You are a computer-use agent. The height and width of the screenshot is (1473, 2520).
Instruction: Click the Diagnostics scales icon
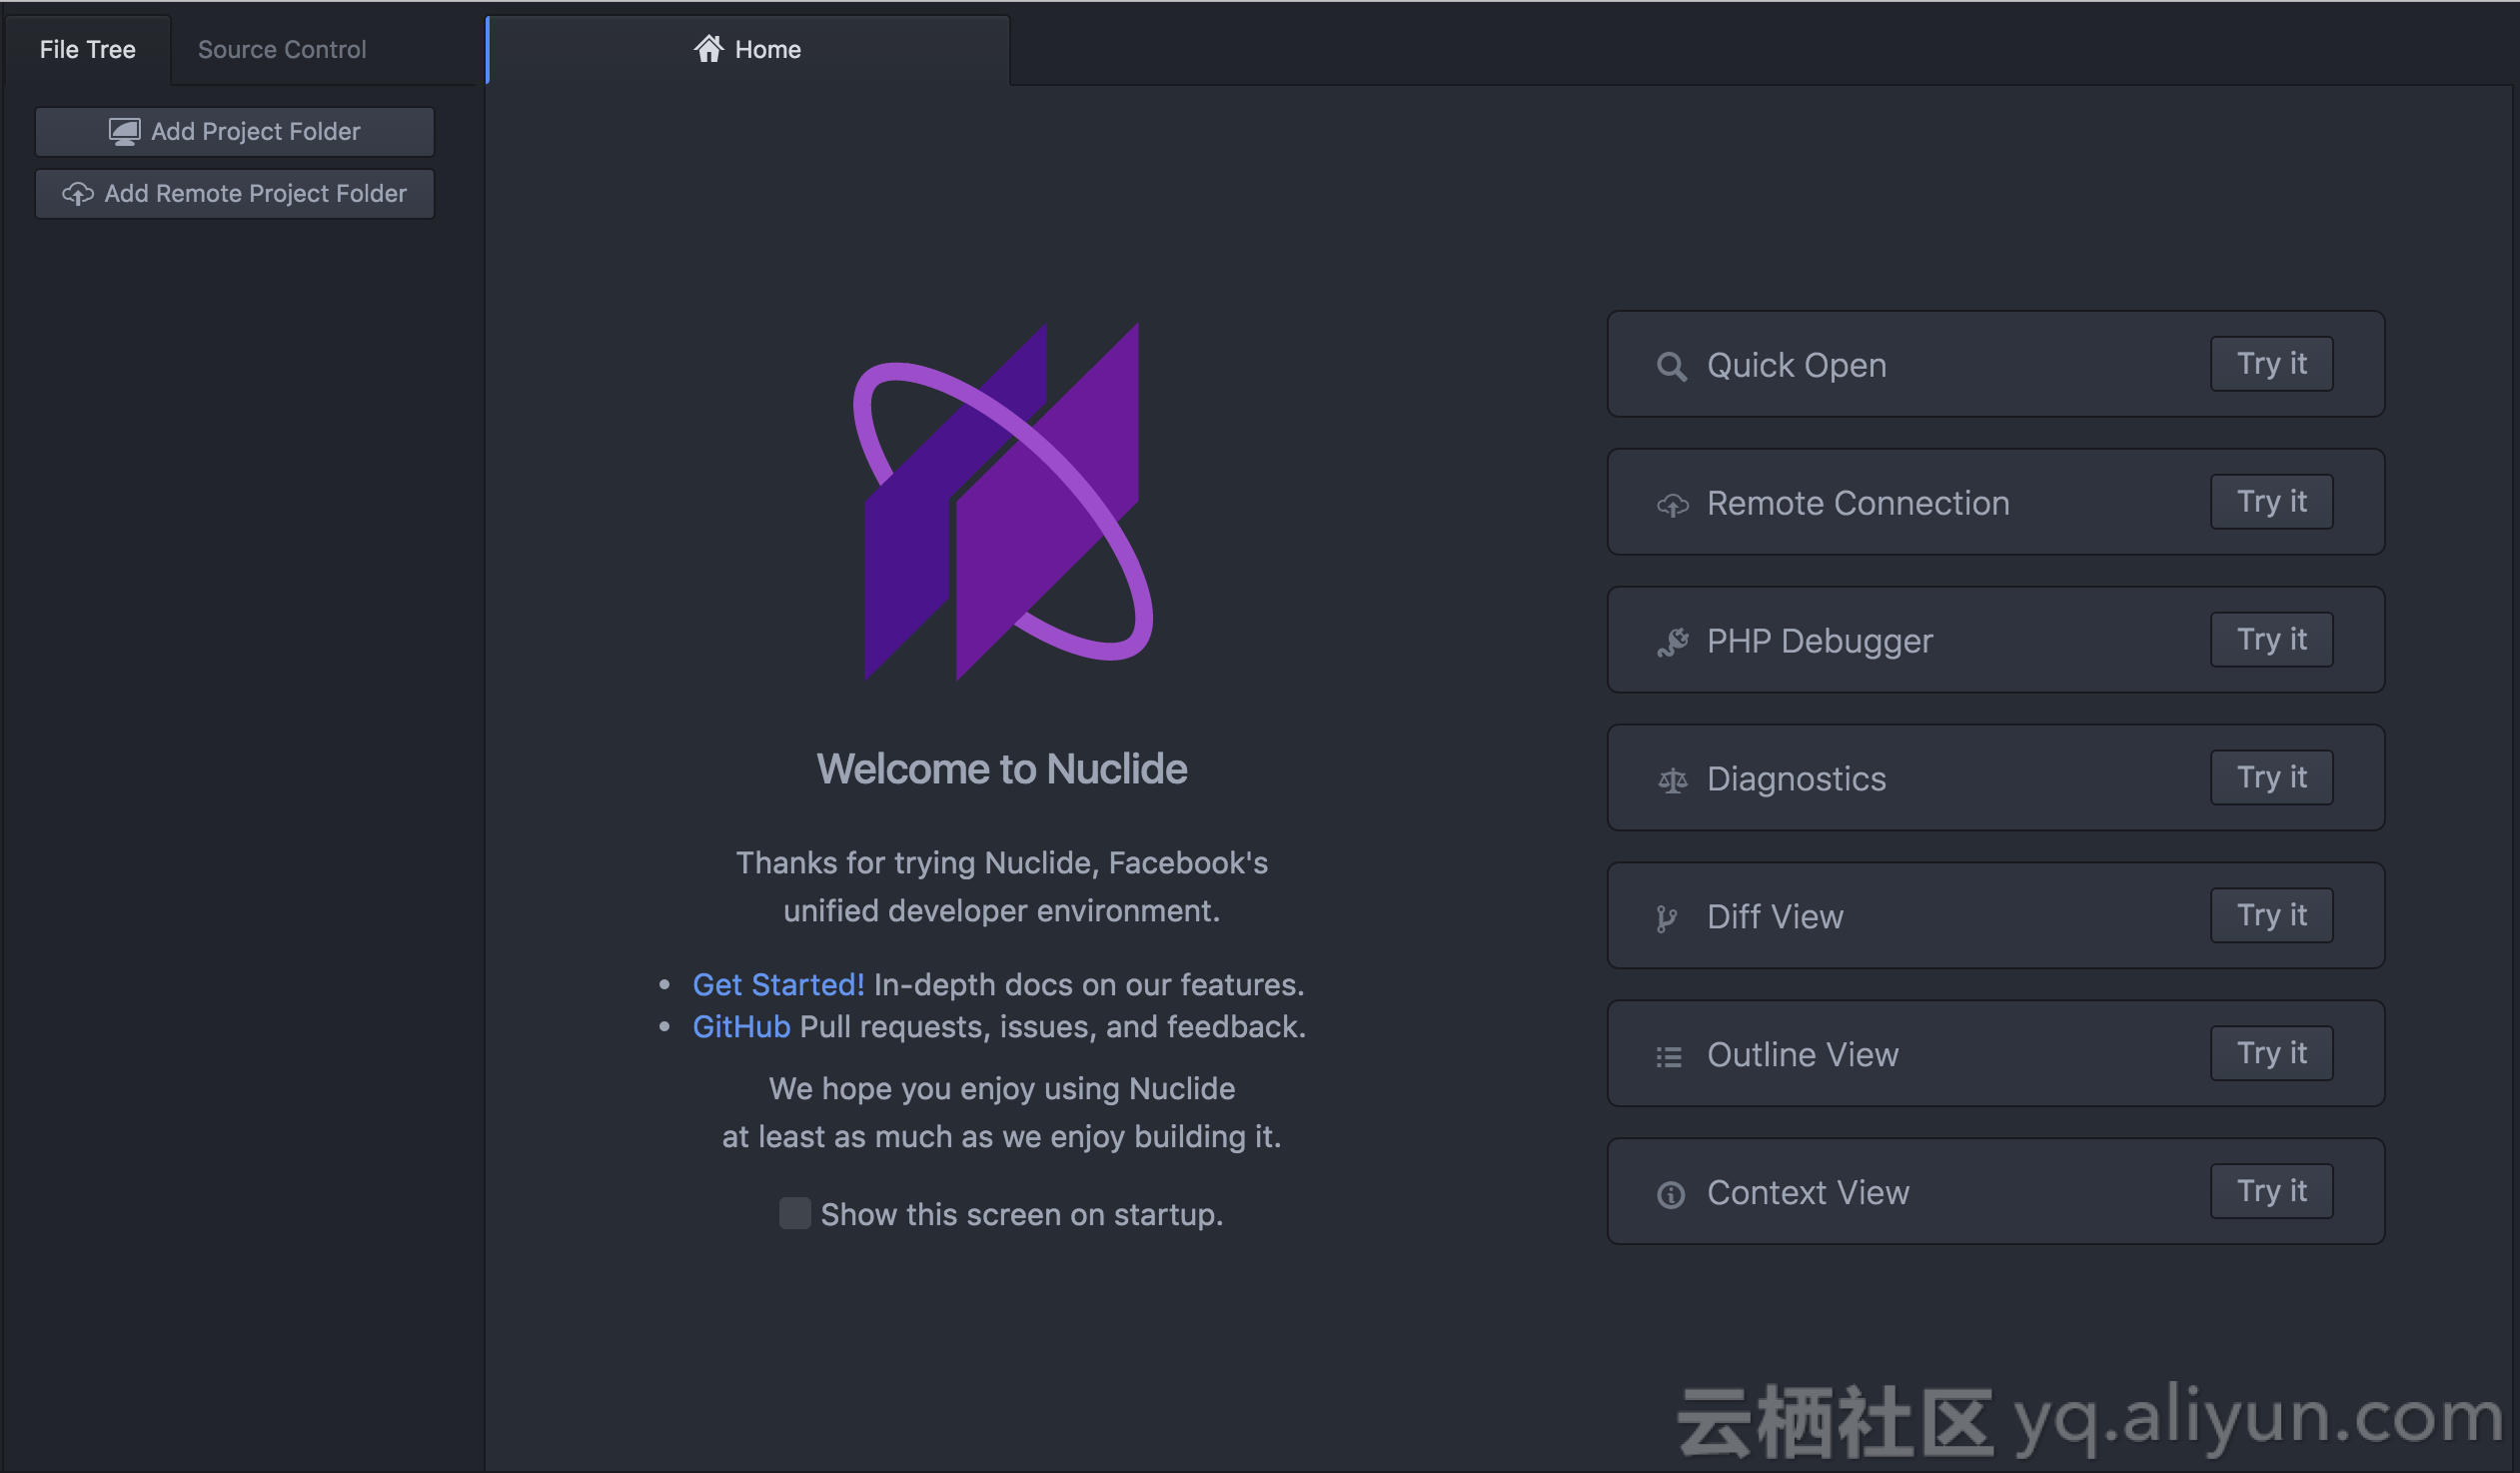coord(1672,780)
